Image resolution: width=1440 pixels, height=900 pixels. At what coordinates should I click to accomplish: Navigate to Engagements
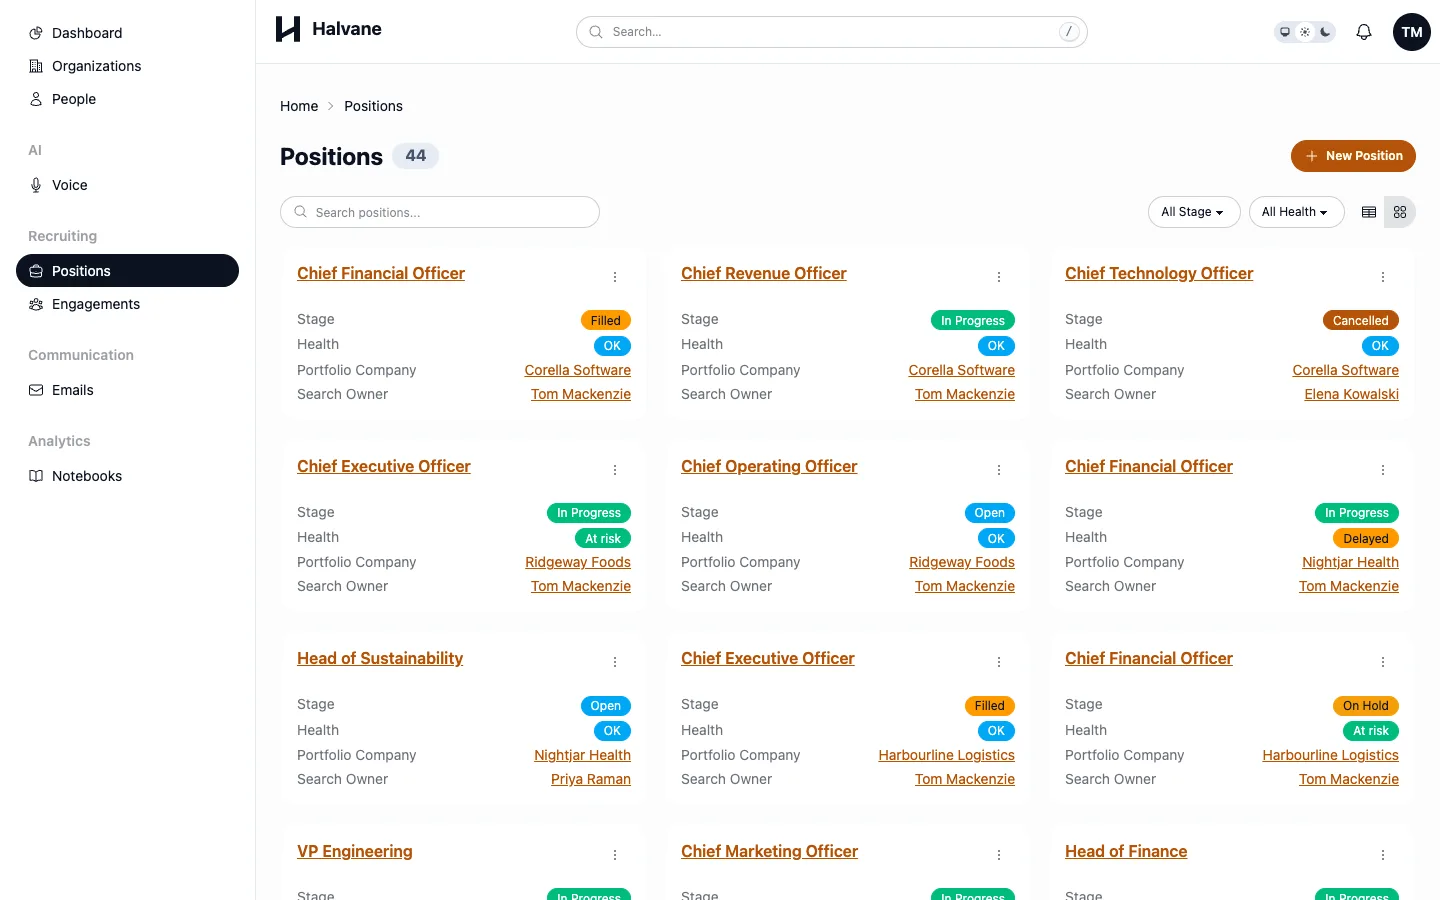tap(127, 304)
